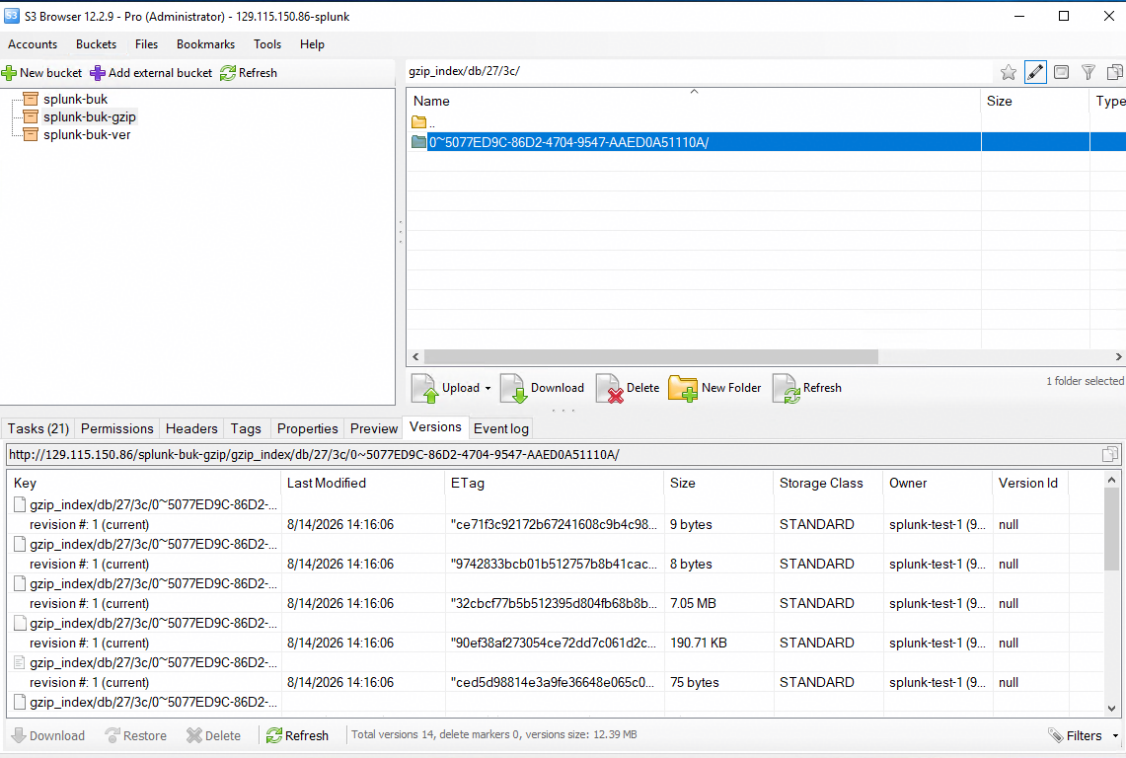This screenshot has width=1126, height=758.
Task: Click horizontal scrollbar of file list
Action: pyautogui.click(x=651, y=357)
